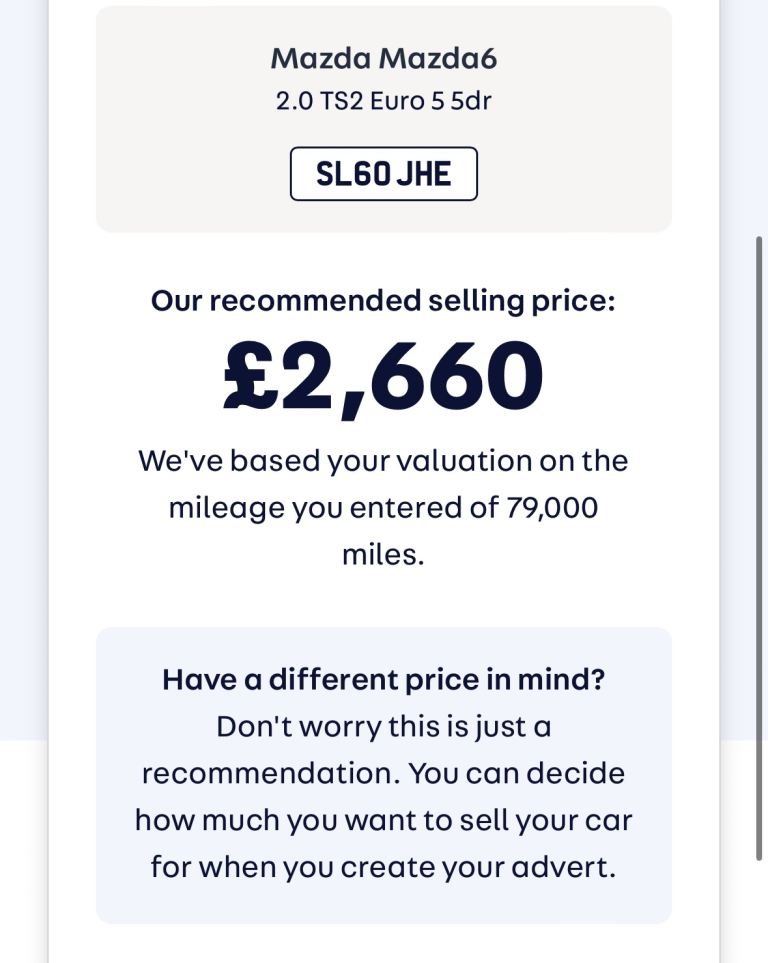Image resolution: width=768 pixels, height=963 pixels.
Task: Select the Mazda Mazda6 title
Action: point(383,59)
